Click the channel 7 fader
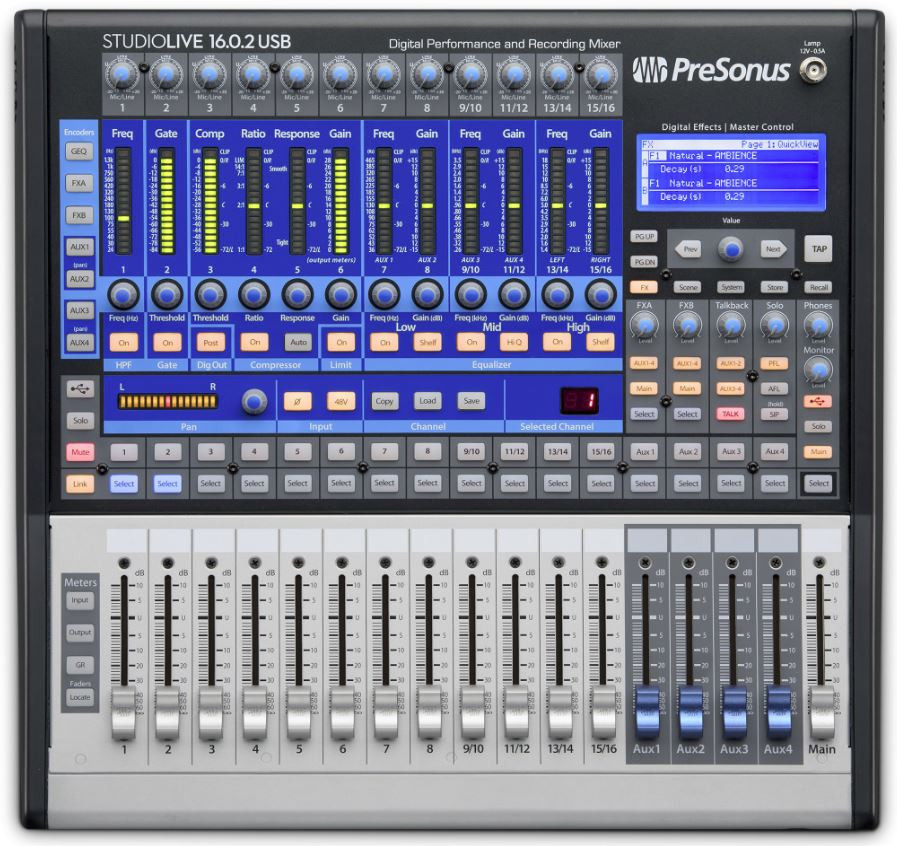 click(x=386, y=713)
